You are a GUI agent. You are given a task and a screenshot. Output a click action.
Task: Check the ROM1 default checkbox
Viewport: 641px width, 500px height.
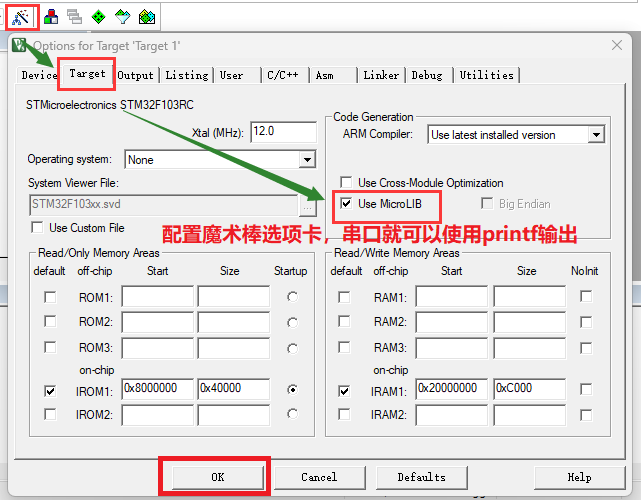click(50, 297)
